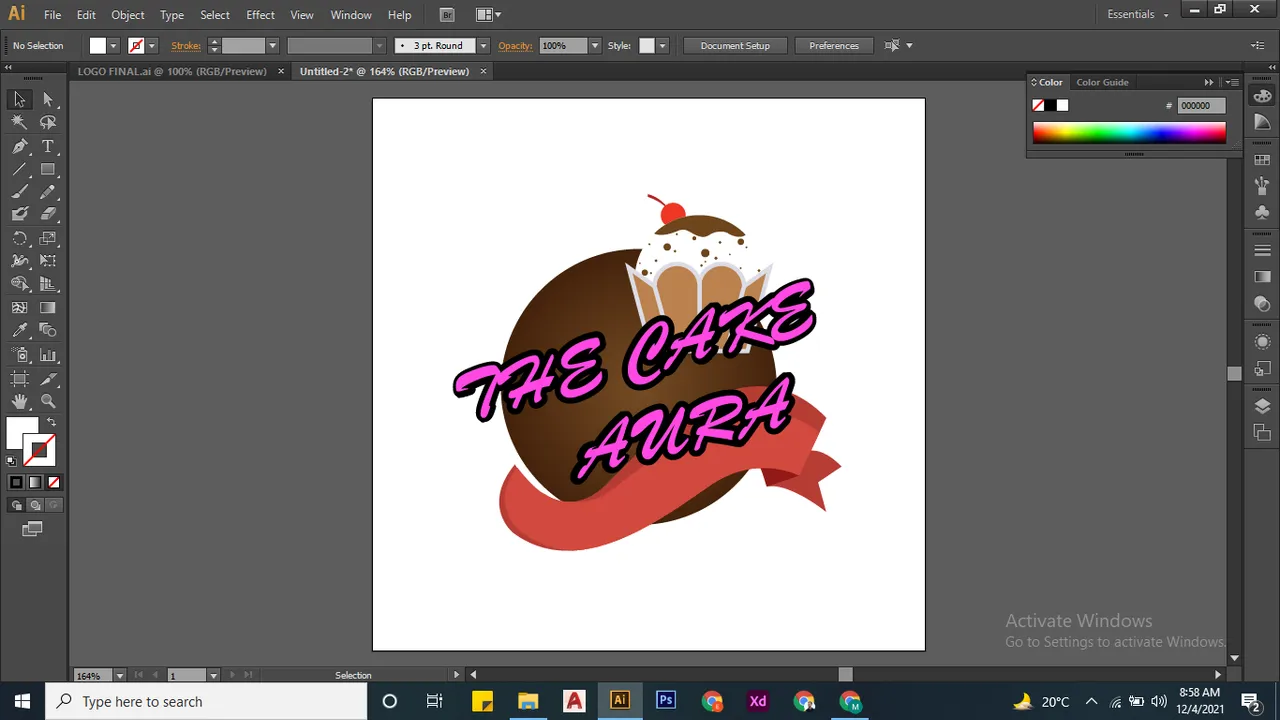This screenshot has height=720, width=1280.
Task: Open the 164% zoom level dropdown
Action: pos(119,675)
